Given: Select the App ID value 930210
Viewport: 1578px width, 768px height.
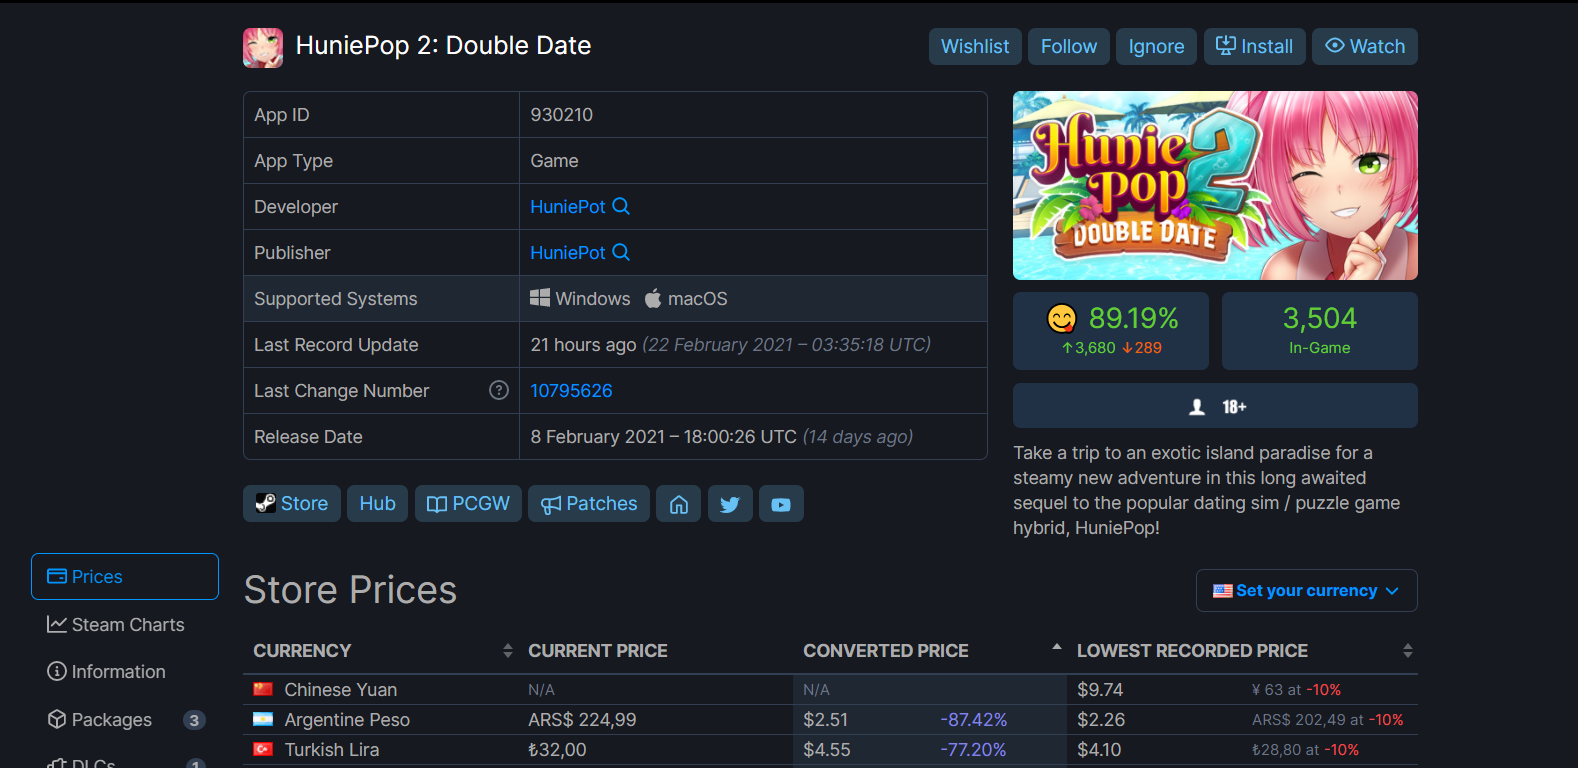Looking at the screenshot, I should (562, 115).
